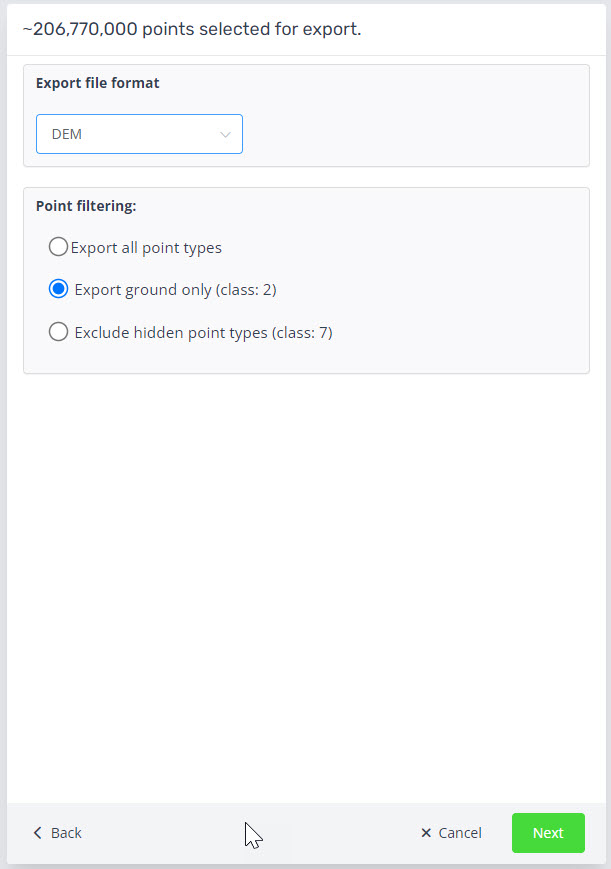Choose "Exclude hidden point types (class: 7)"
The width and height of the screenshot is (611, 869).
coord(58,332)
